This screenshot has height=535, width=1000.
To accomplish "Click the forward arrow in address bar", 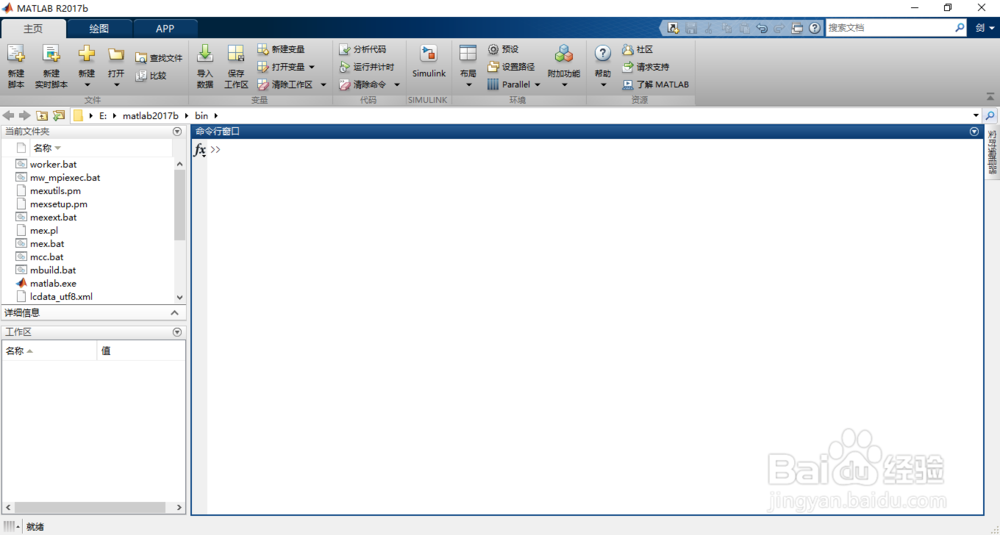I will click(24, 115).
